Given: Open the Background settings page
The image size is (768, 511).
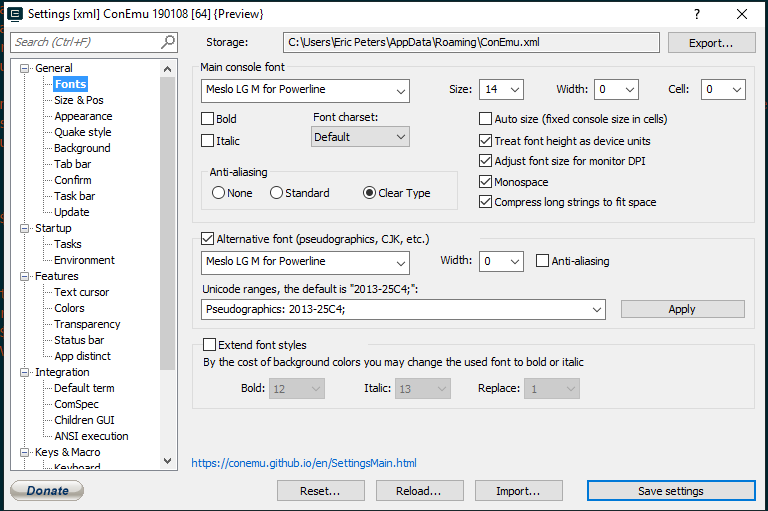Looking at the screenshot, I should [x=82, y=148].
